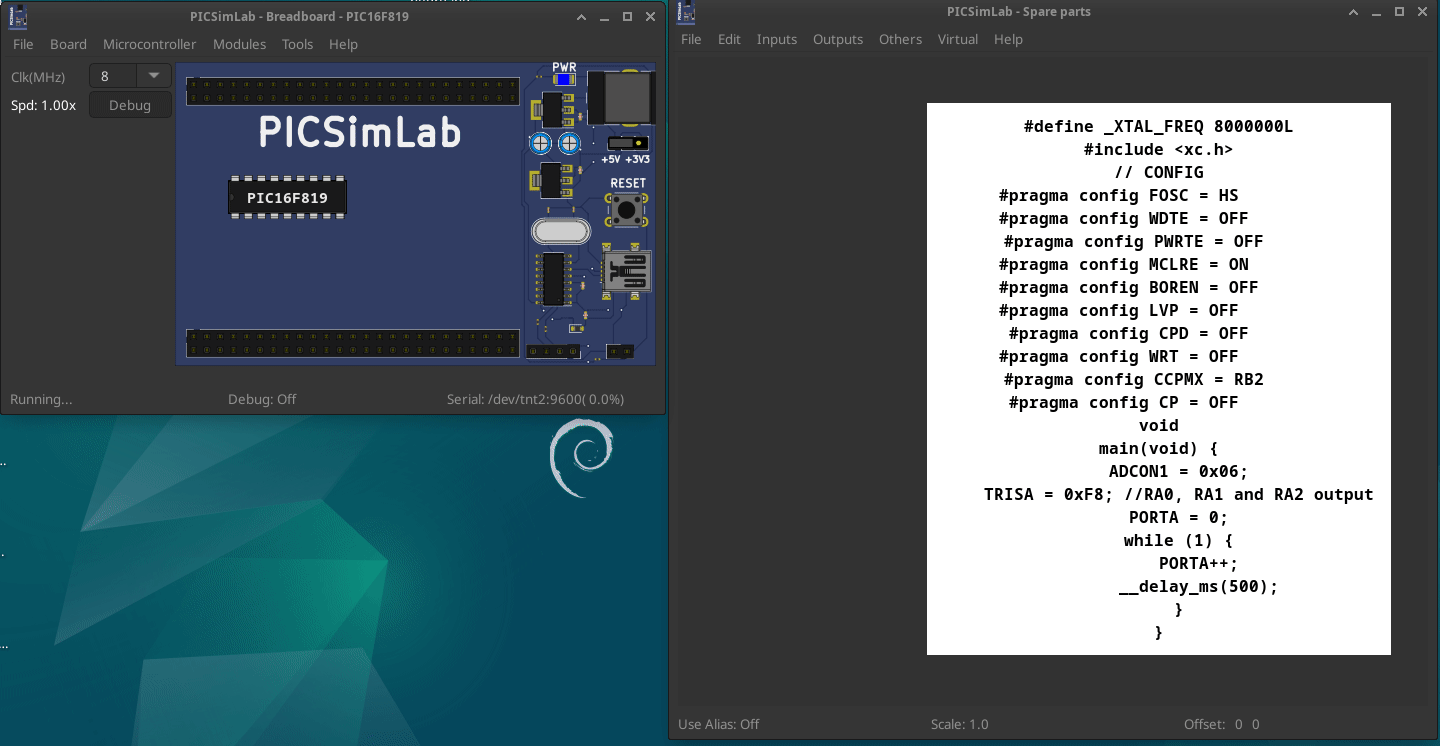The image size is (1440, 746).
Task: Open the Clk(MHz) dropdown
Action: [x=153, y=75]
